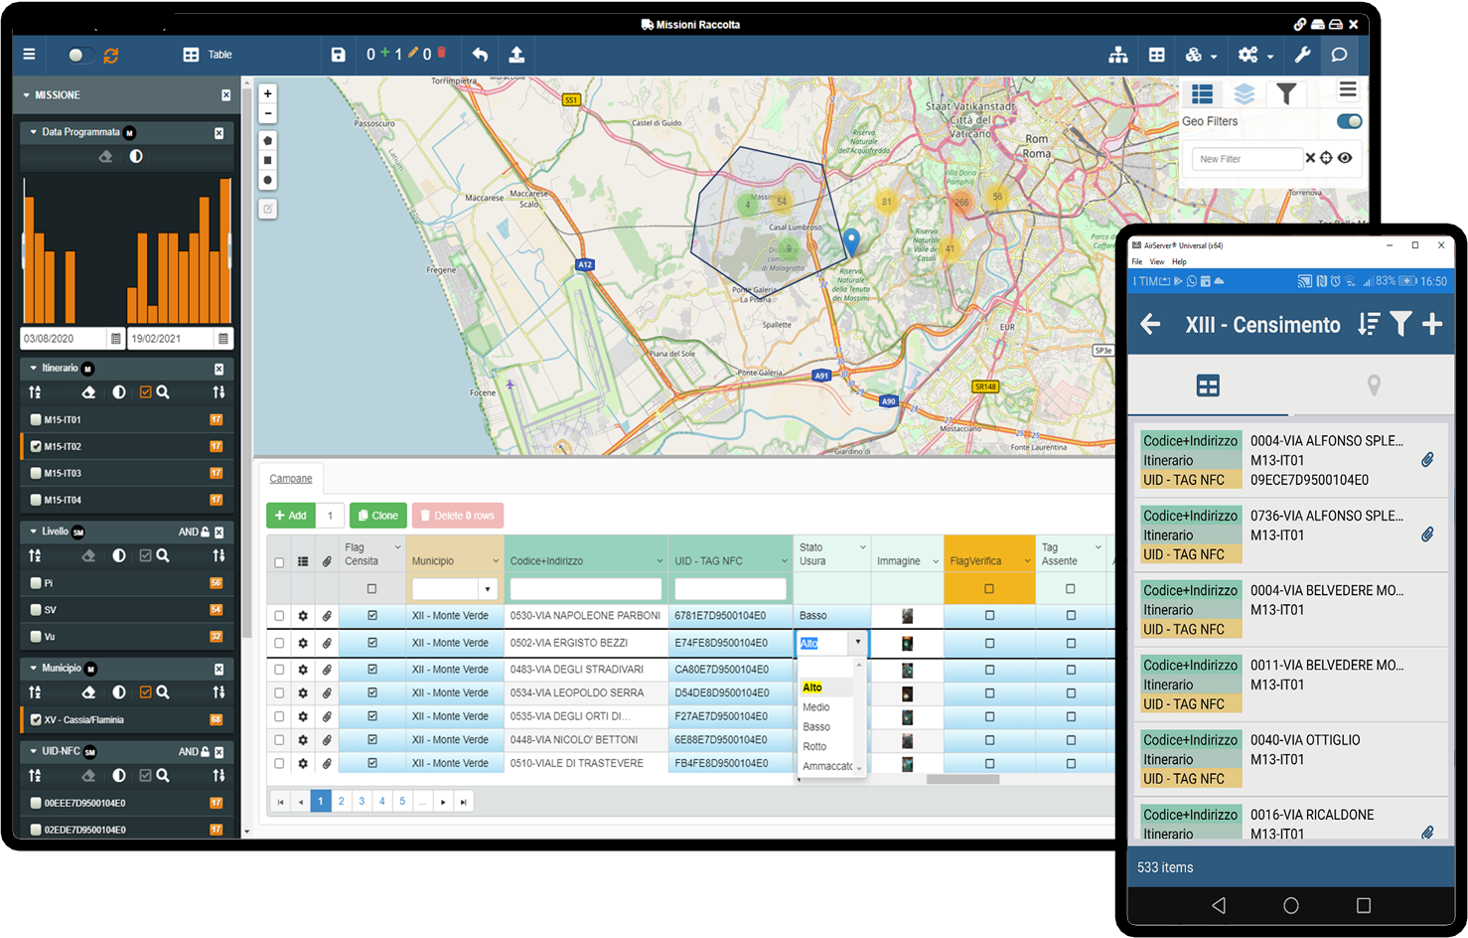
Task: Choose Medio from the dropdown list
Action: click(816, 707)
